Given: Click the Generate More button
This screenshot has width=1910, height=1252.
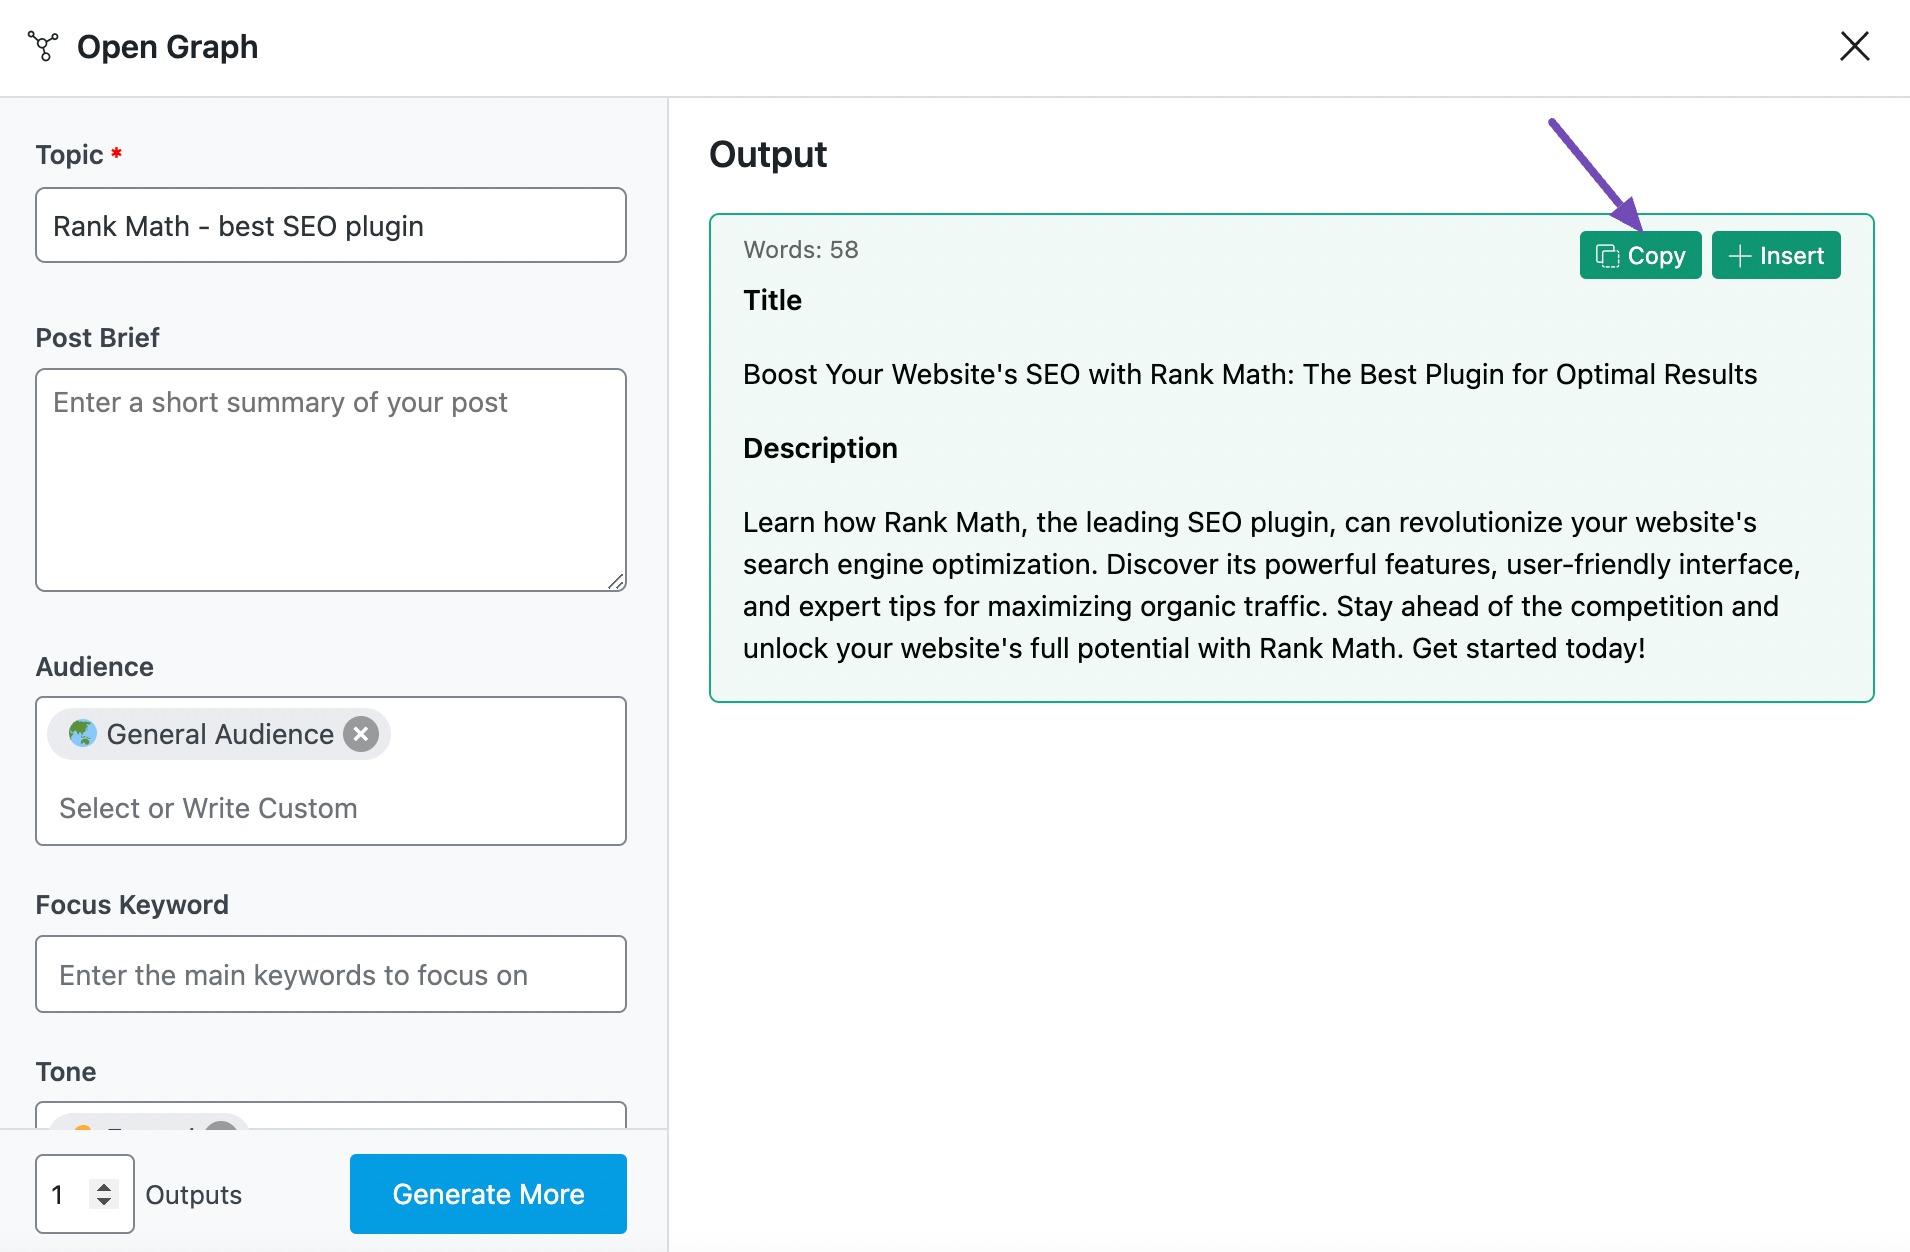Looking at the screenshot, I should click(488, 1194).
